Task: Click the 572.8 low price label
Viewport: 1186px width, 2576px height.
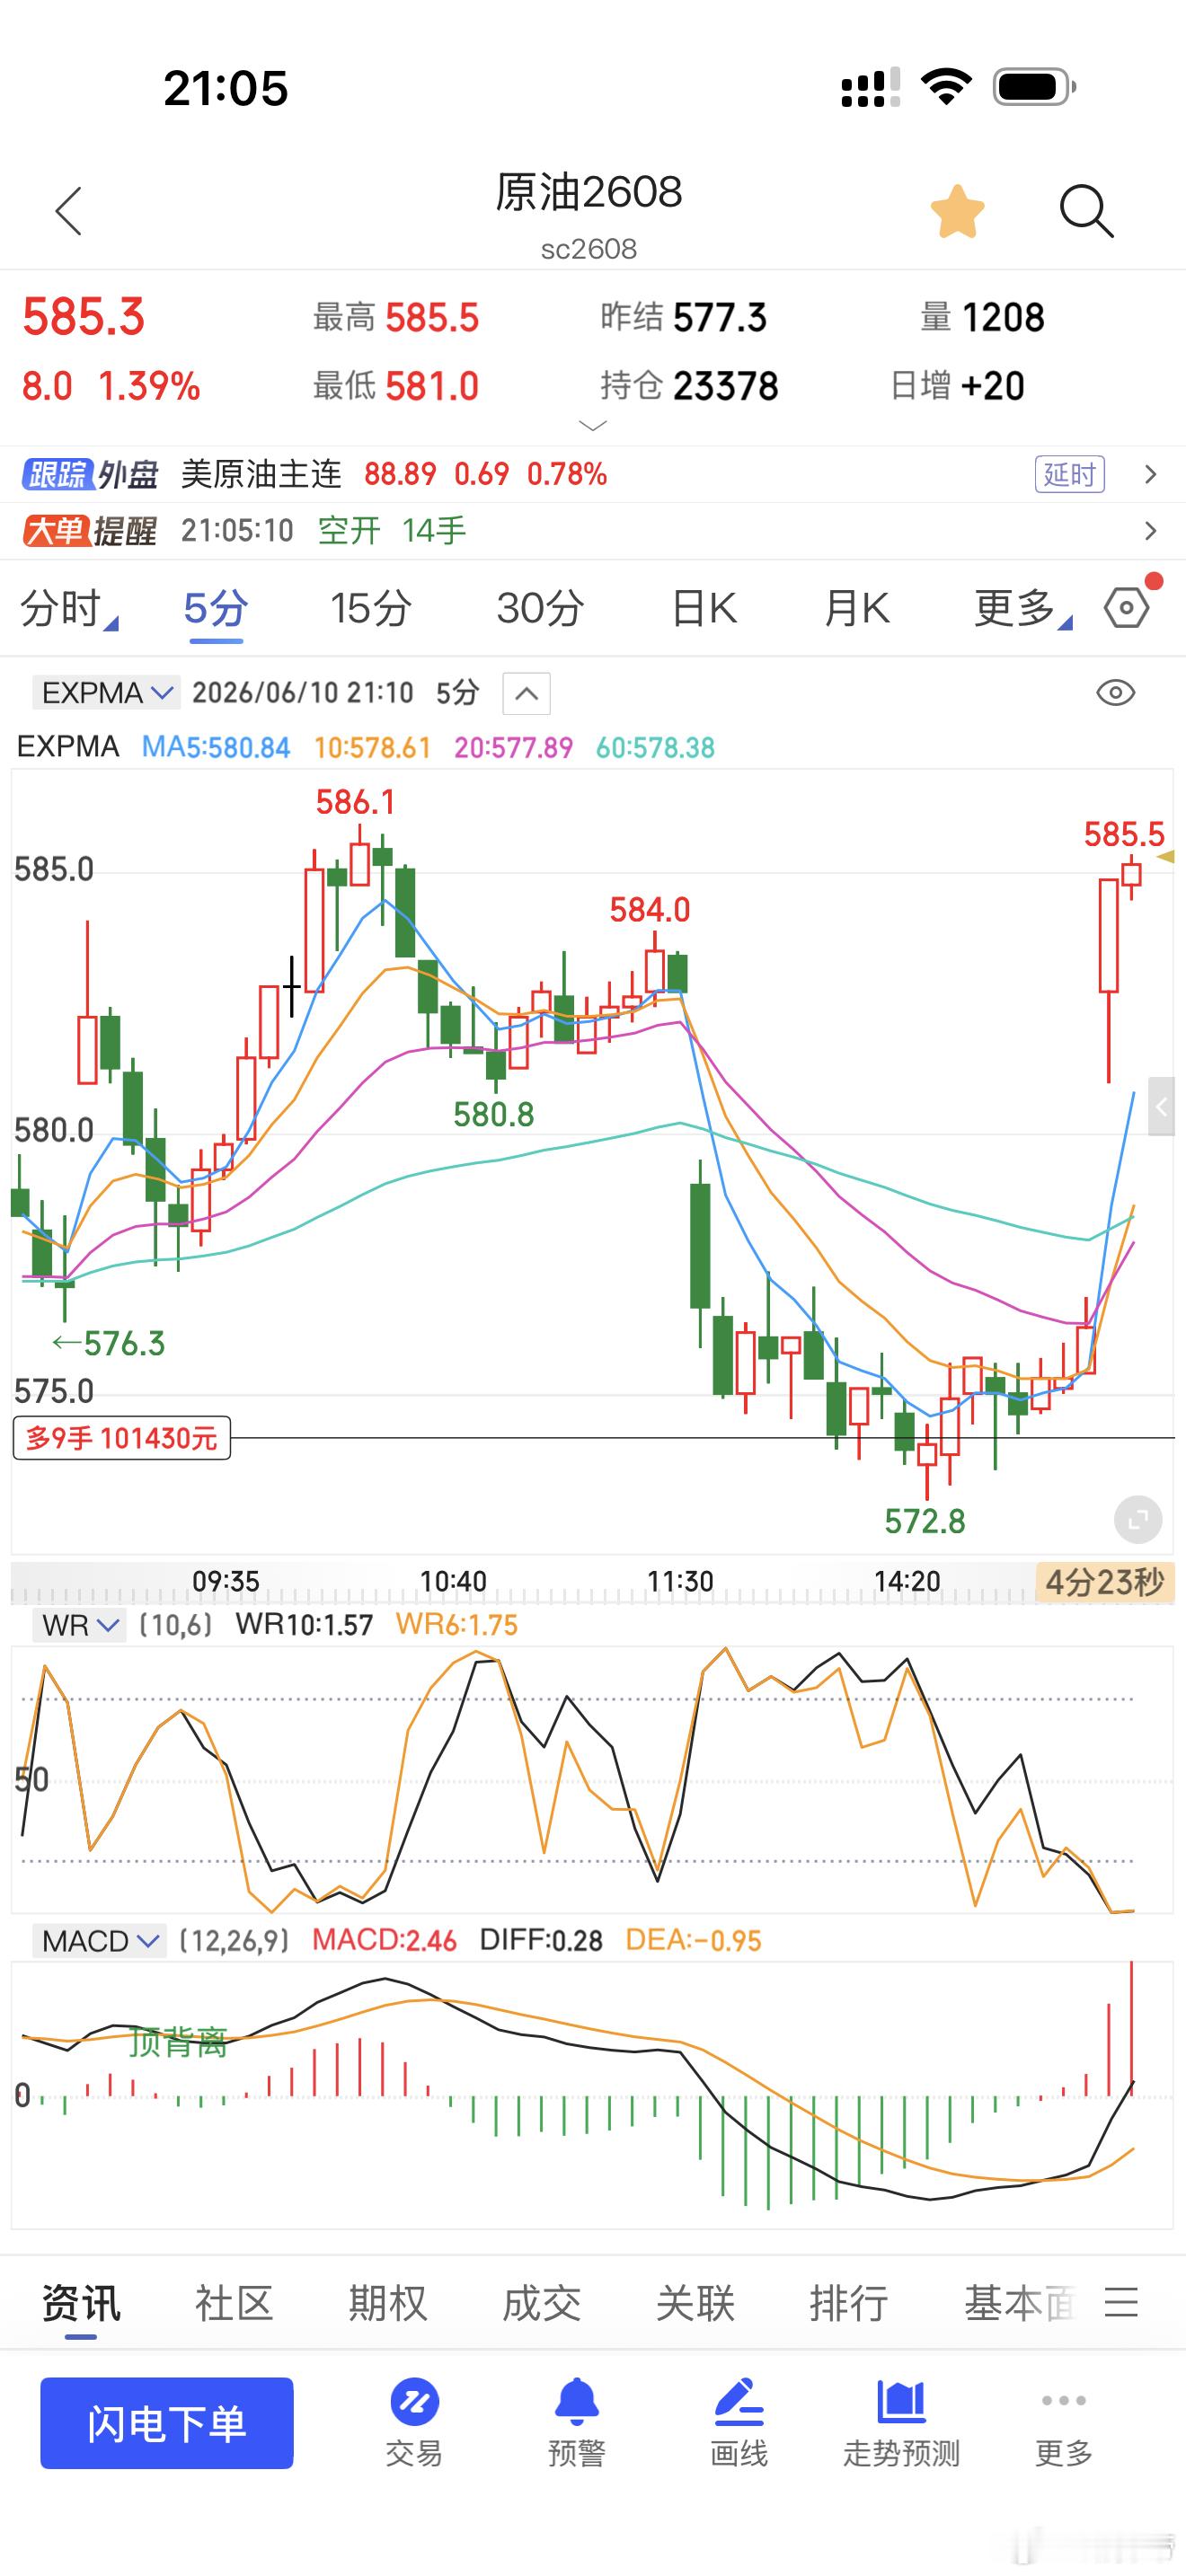Action: [925, 1521]
